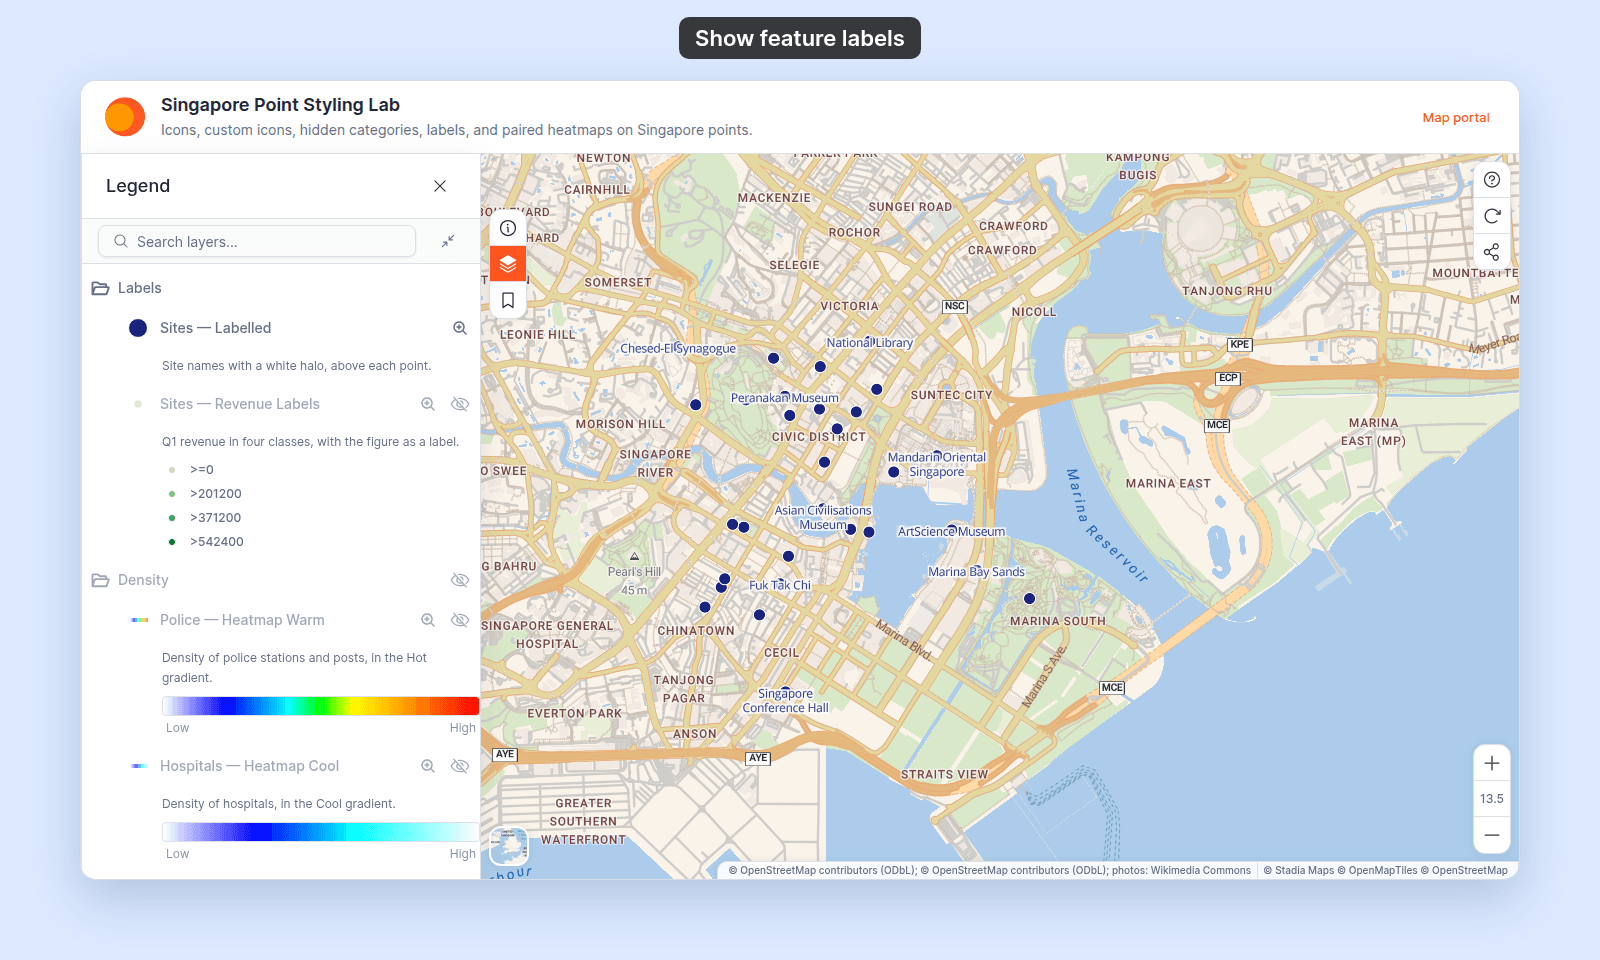Screen dimensions: 1600x960
Task: Click the help question mark icon
Action: (x=1492, y=180)
